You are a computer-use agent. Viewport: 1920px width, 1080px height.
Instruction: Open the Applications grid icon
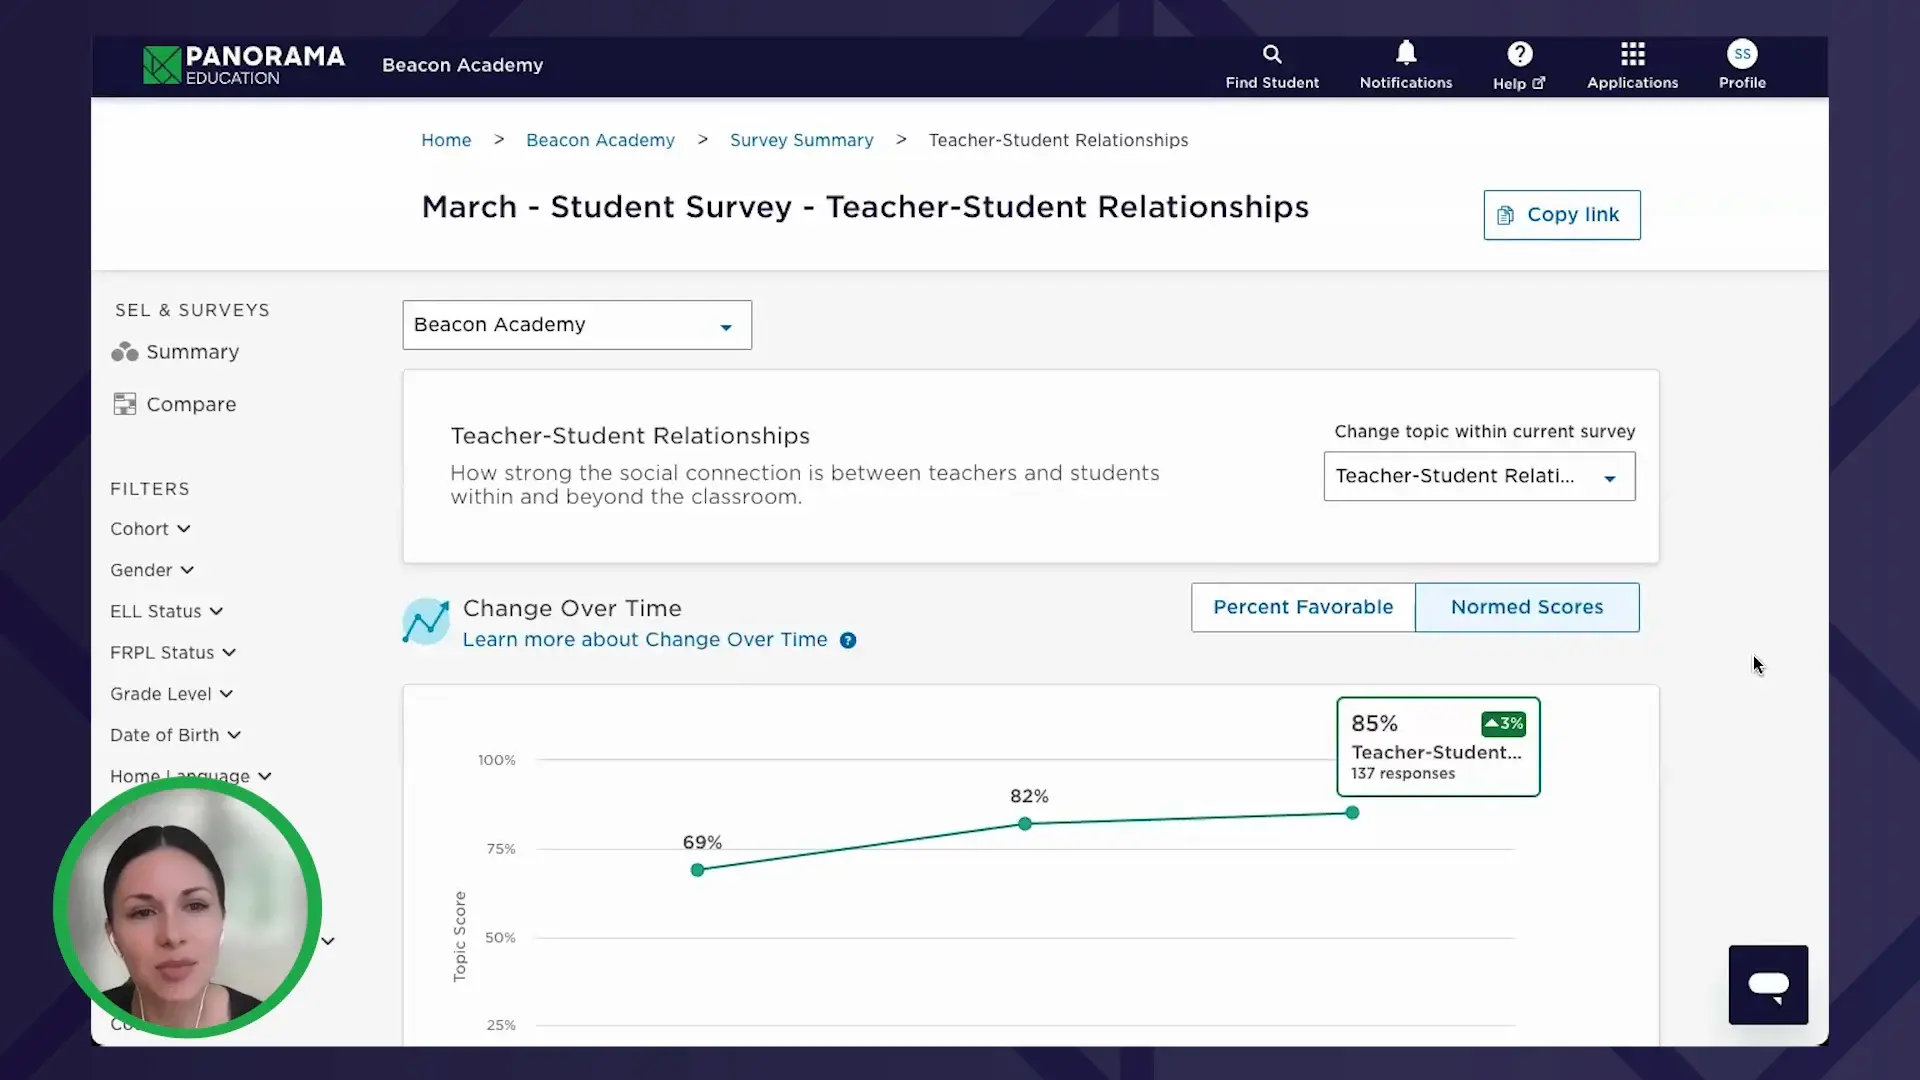[1632, 54]
